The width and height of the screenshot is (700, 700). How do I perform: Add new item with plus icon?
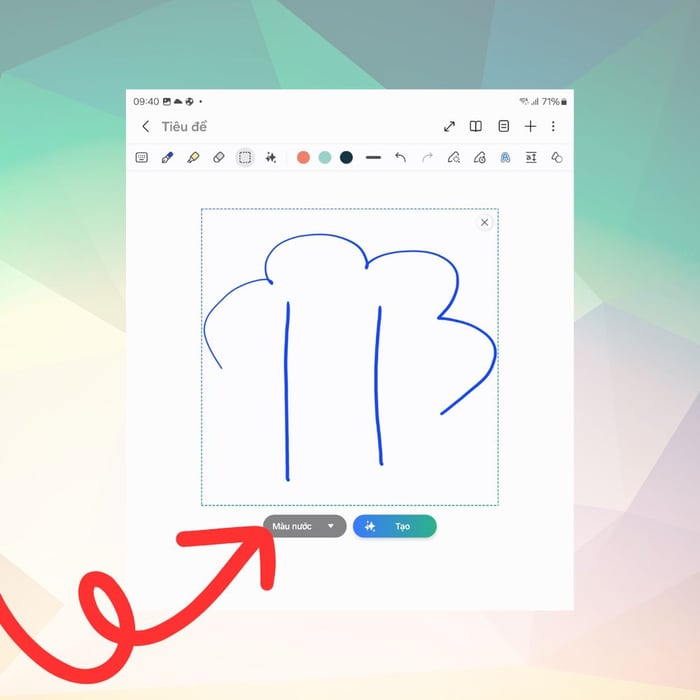pos(530,126)
